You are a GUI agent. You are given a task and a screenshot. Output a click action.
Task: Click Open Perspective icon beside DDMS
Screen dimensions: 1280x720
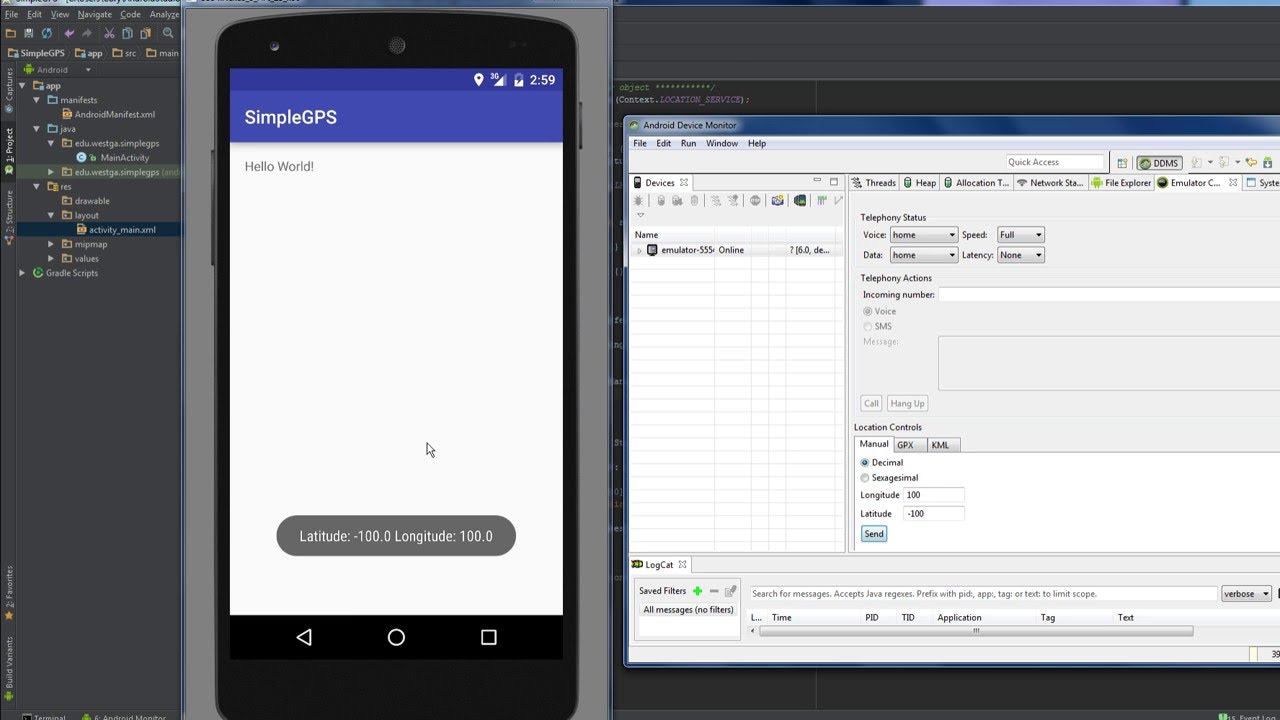1122,163
